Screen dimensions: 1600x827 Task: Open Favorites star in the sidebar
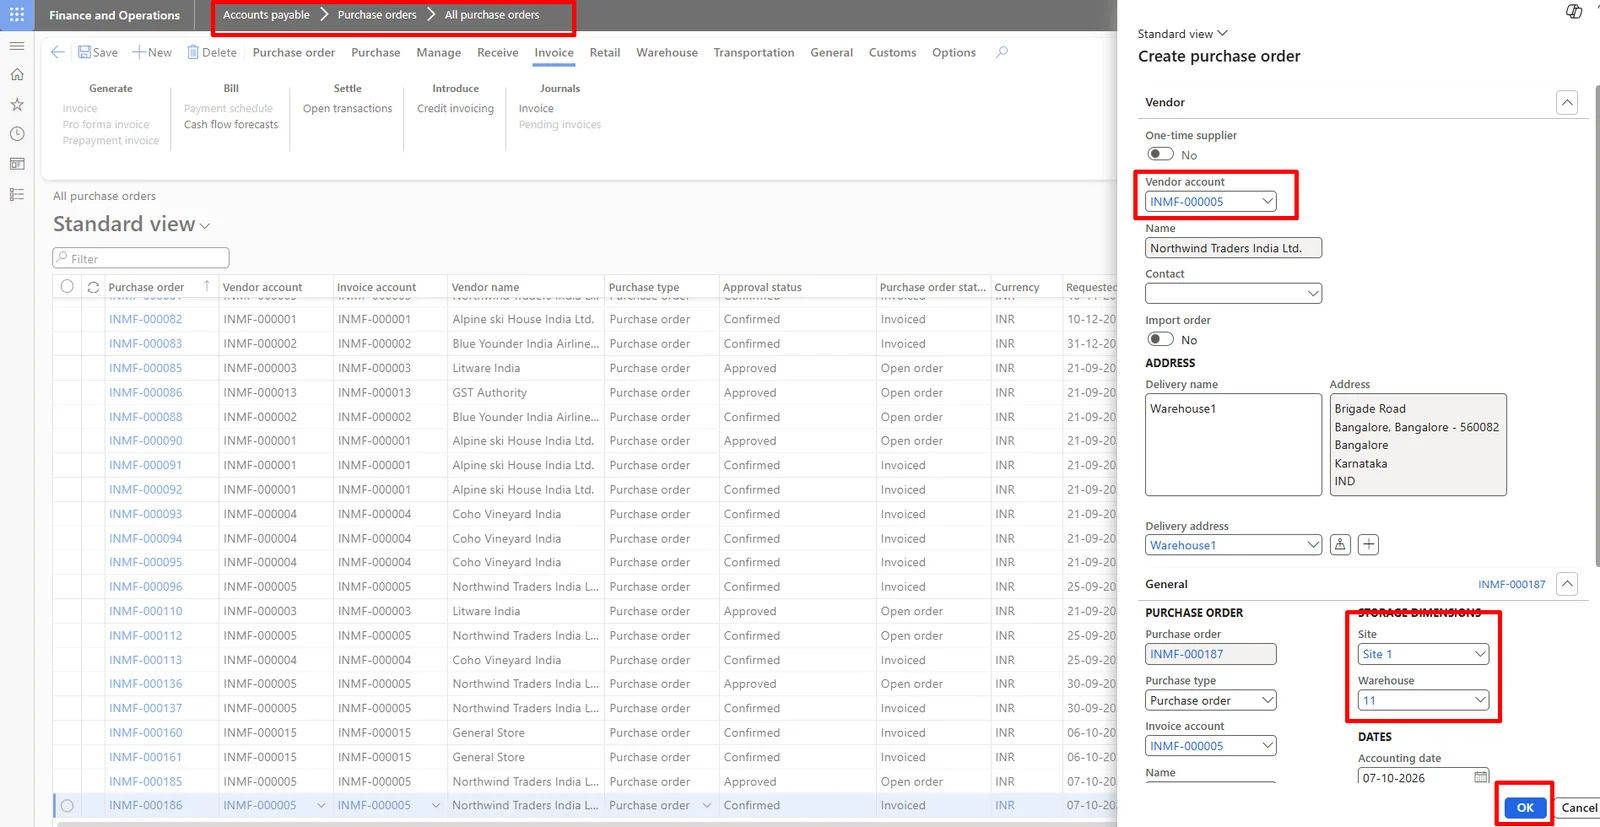tap(17, 104)
